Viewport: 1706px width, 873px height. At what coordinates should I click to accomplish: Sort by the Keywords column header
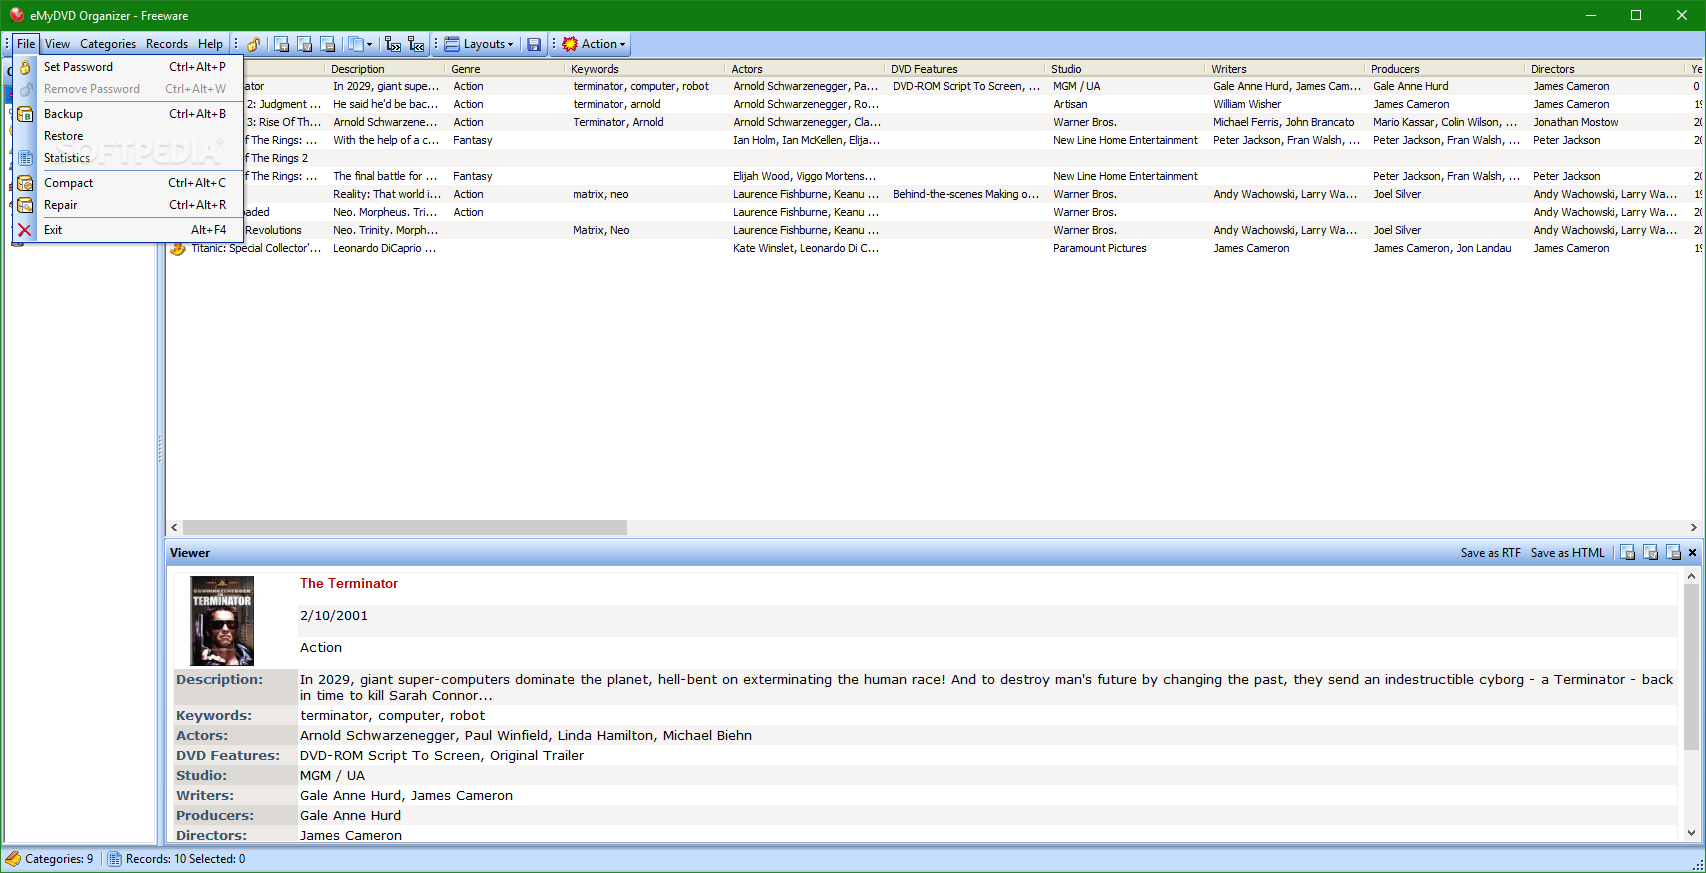[x=645, y=69]
